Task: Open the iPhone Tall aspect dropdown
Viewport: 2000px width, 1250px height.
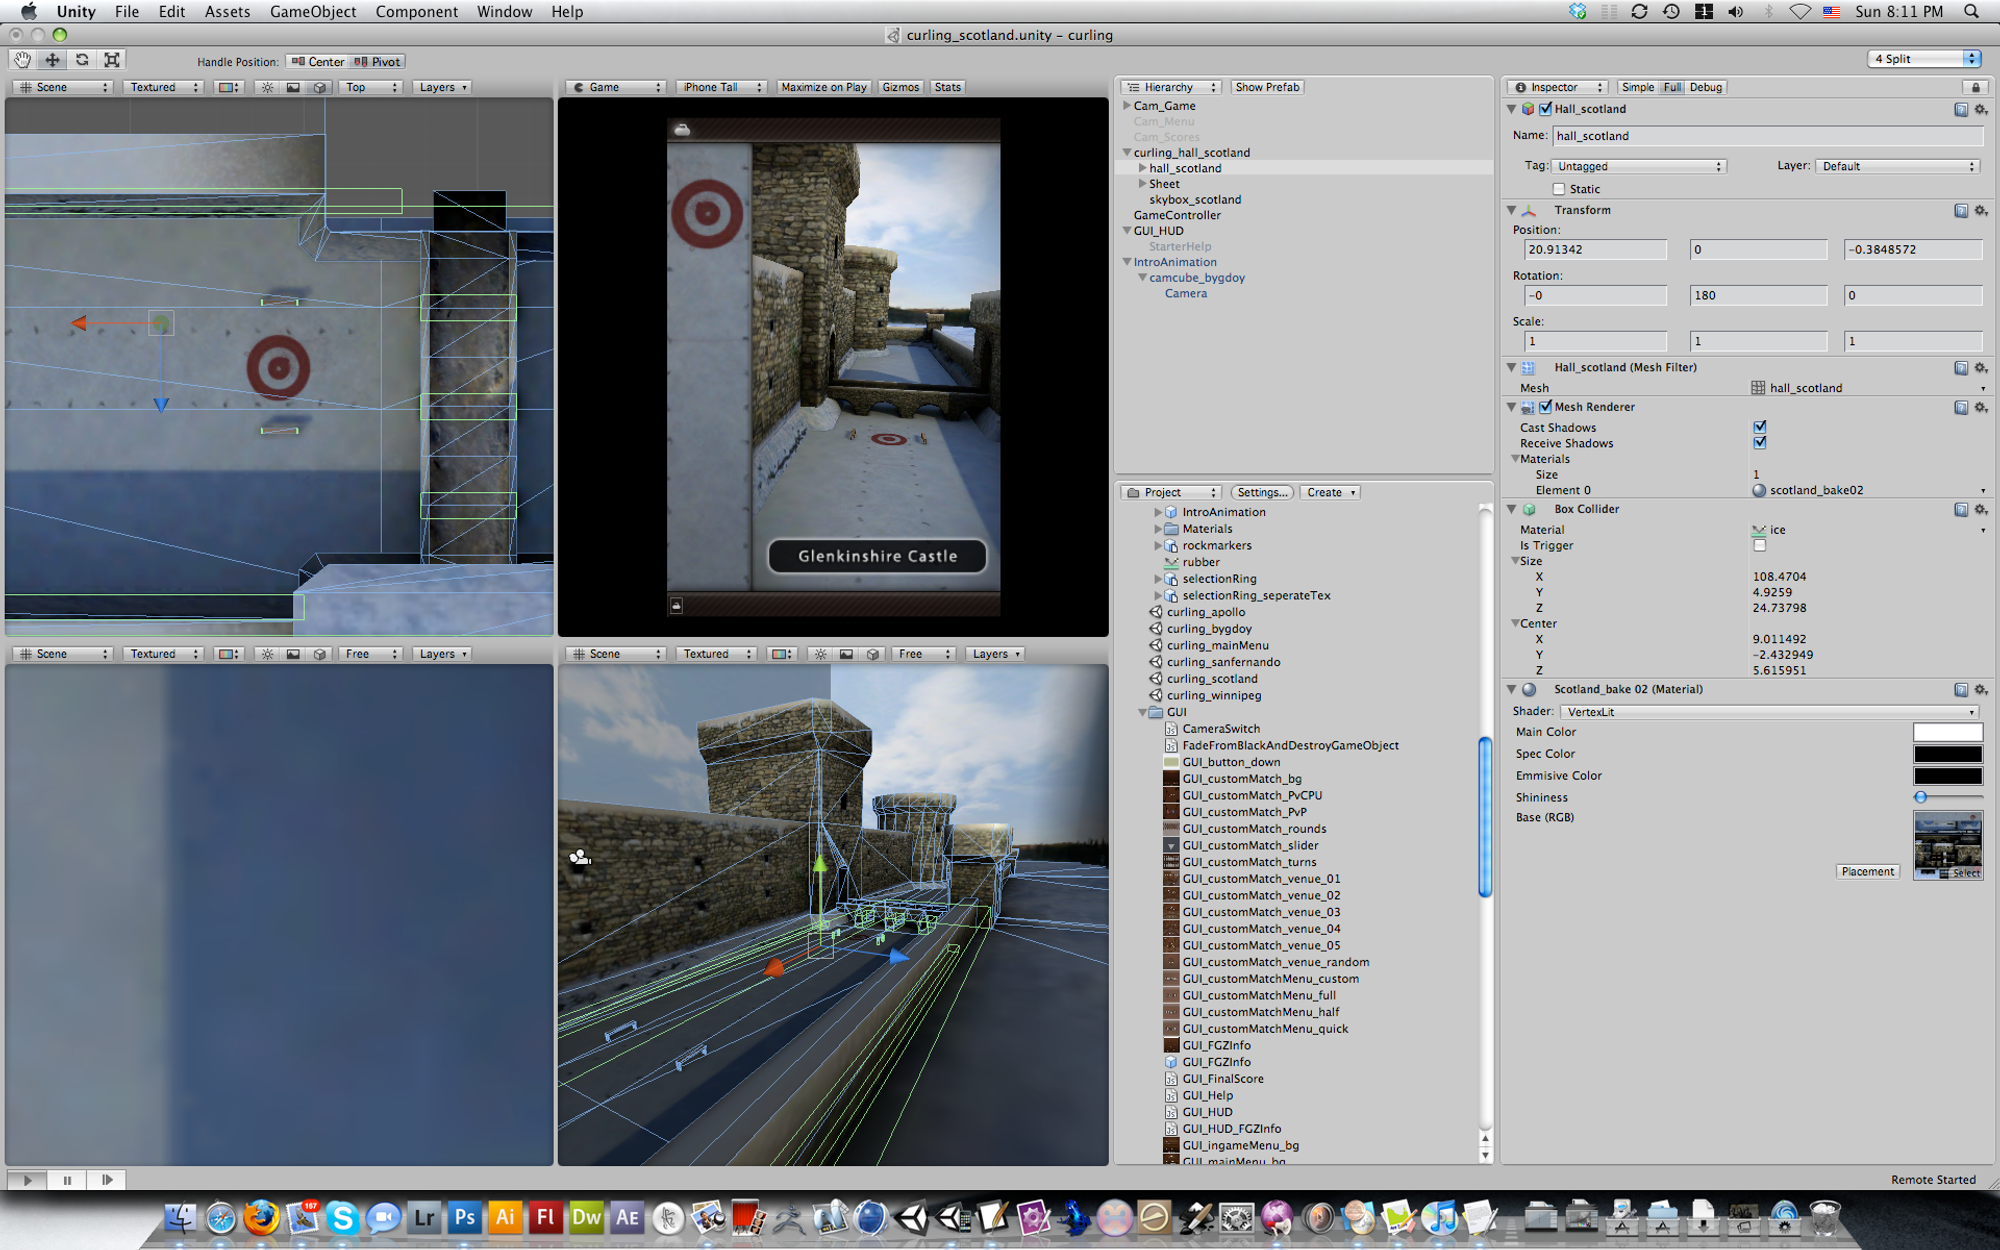Action: (722, 87)
